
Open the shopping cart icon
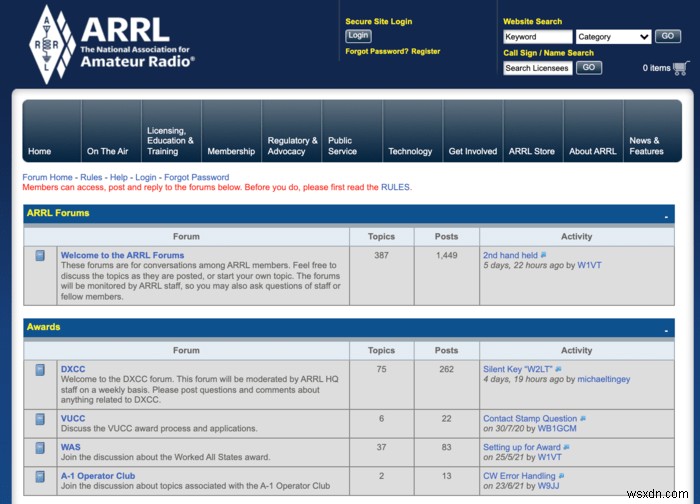click(680, 68)
